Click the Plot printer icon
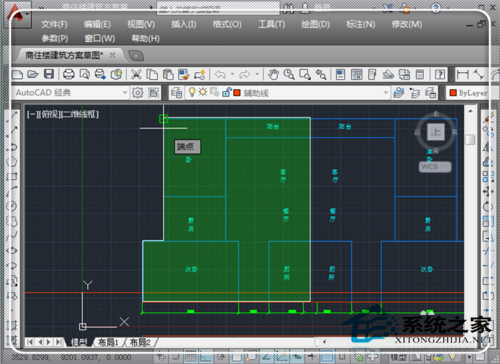The width and height of the screenshot is (500, 364). [x=69, y=74]
